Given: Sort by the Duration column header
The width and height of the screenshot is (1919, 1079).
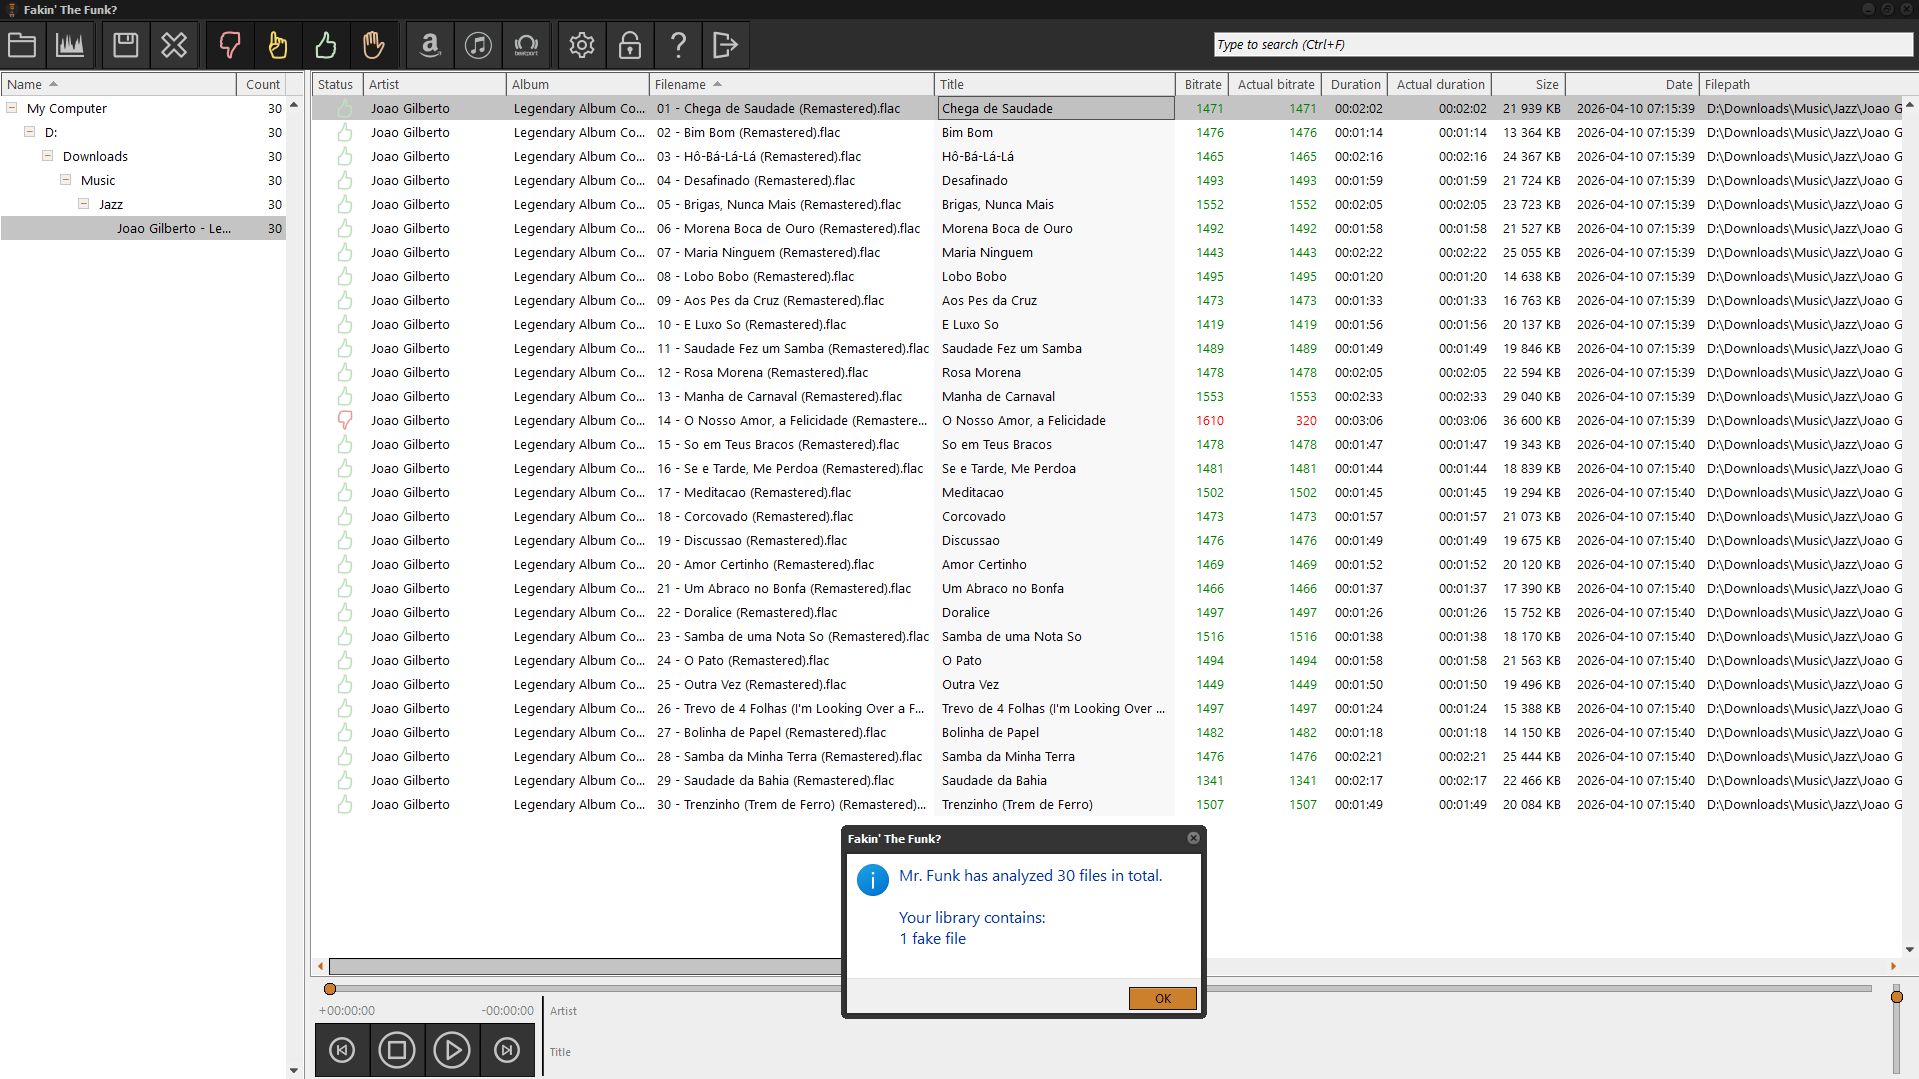Looking at the screenshot, I should tap(1355, 85).
